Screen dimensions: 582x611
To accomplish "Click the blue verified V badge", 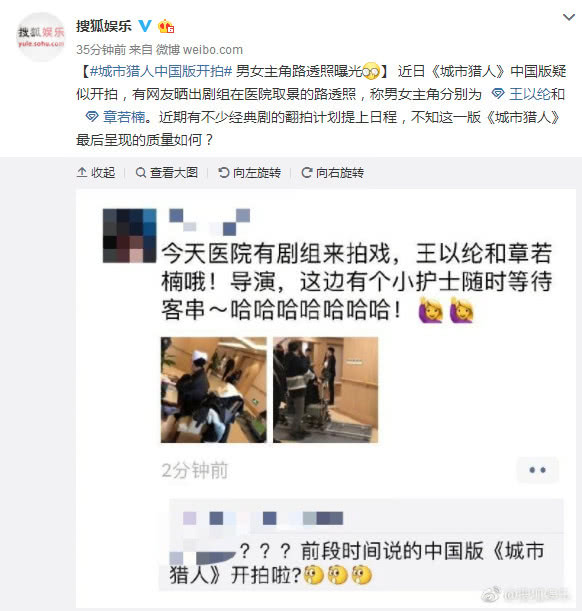I will (x=145, y=26).
